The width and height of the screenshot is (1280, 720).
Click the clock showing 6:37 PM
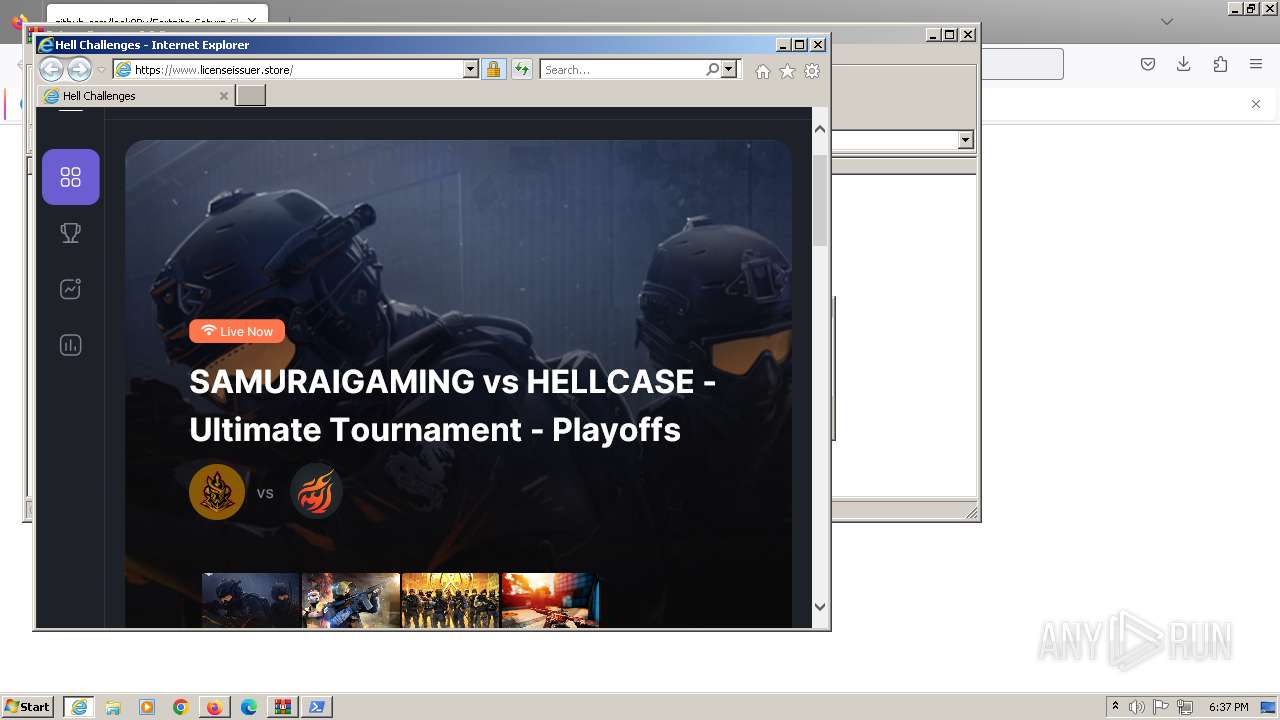pos(1228,707)
